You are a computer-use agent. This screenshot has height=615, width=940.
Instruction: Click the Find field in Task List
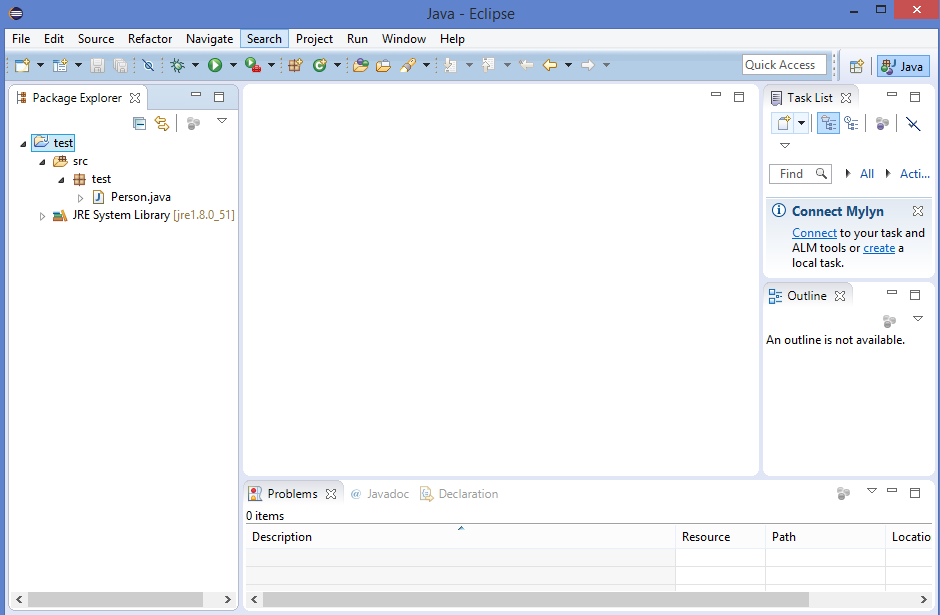[x=800, y=174]
